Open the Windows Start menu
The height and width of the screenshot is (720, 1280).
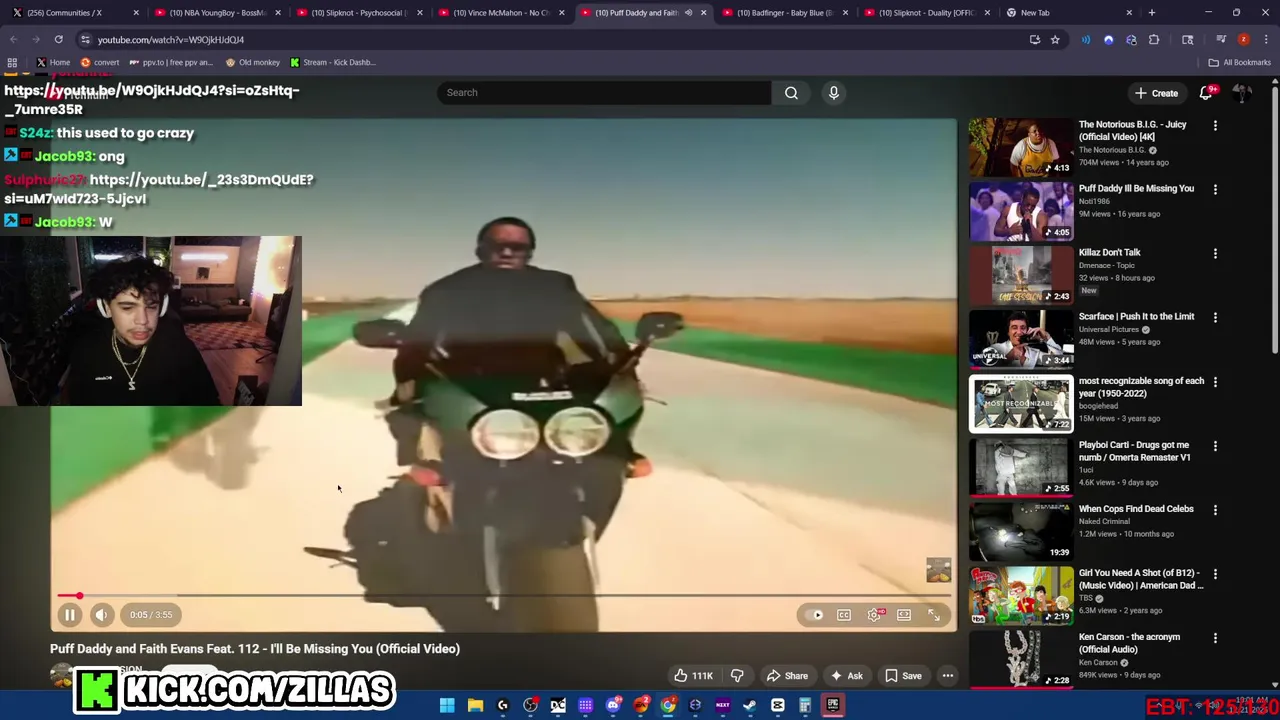coord(447,705)
